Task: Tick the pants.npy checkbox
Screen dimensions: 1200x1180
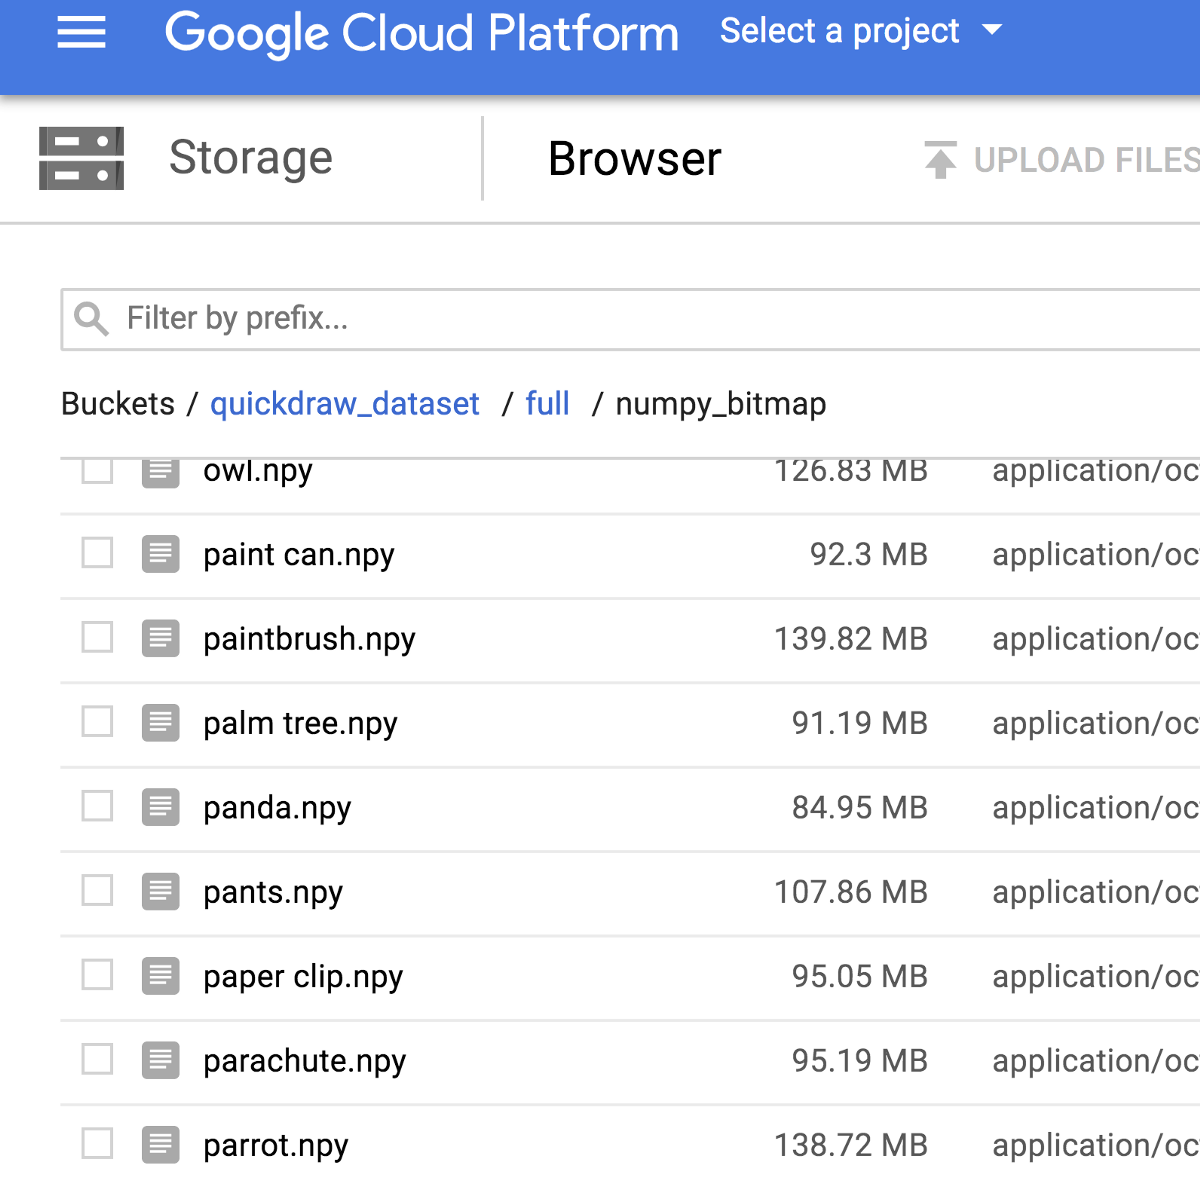Action: [97, 890]
